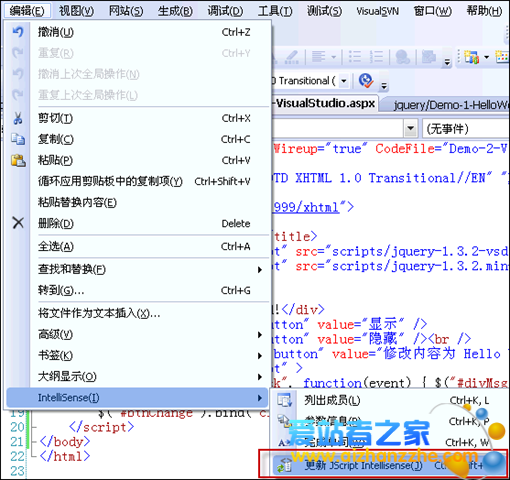Choose Paste (Ctrl+V) menu entry
The image size is (510, 480).
tap(137, 160)
